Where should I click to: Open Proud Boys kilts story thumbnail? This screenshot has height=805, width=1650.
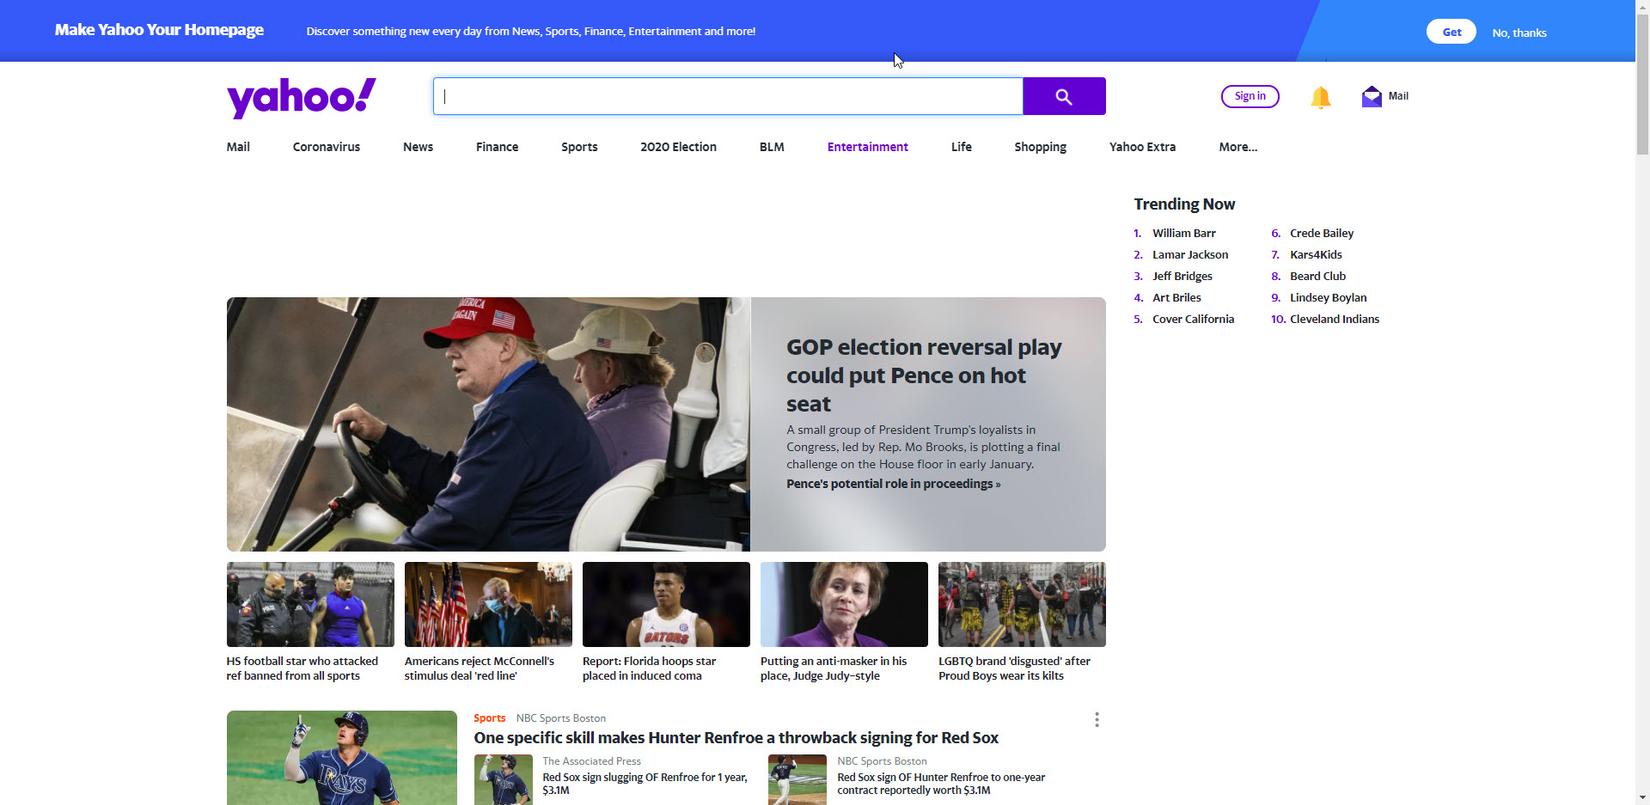1022,604
